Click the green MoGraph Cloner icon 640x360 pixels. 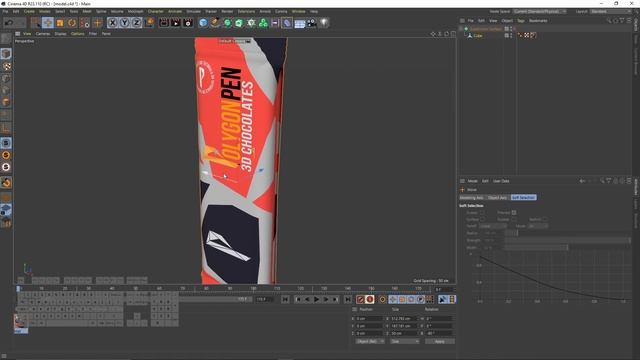263,23
